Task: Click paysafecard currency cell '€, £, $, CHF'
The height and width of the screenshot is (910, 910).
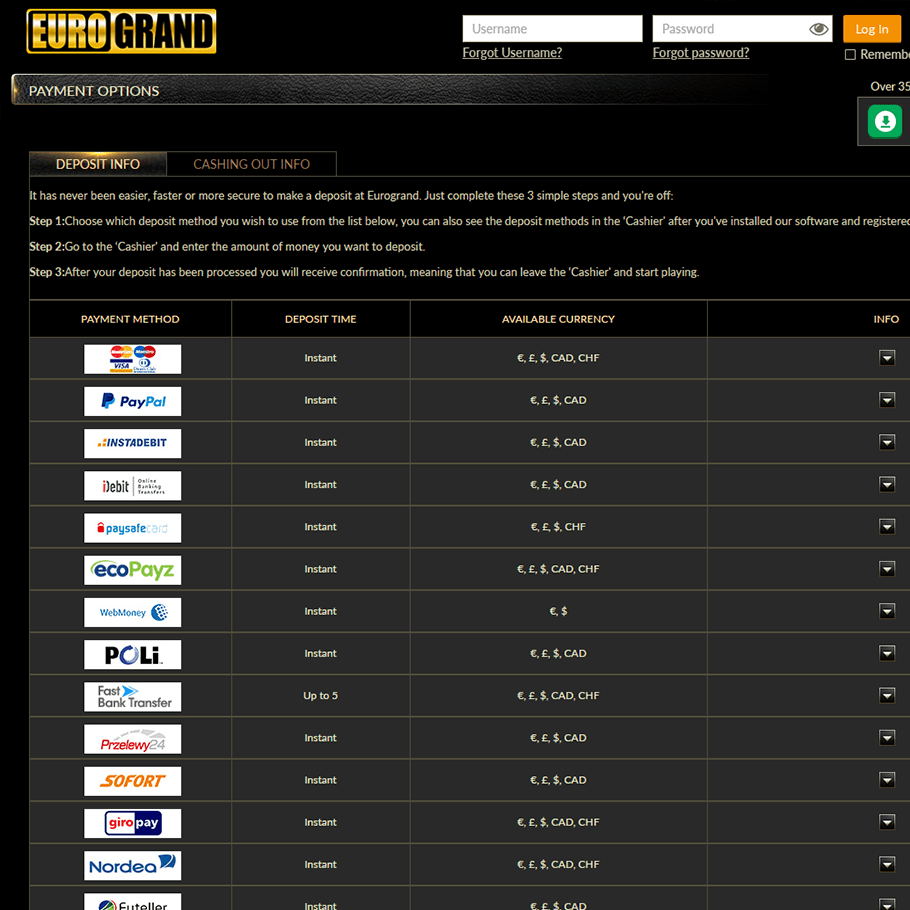Action: [558, 527]
